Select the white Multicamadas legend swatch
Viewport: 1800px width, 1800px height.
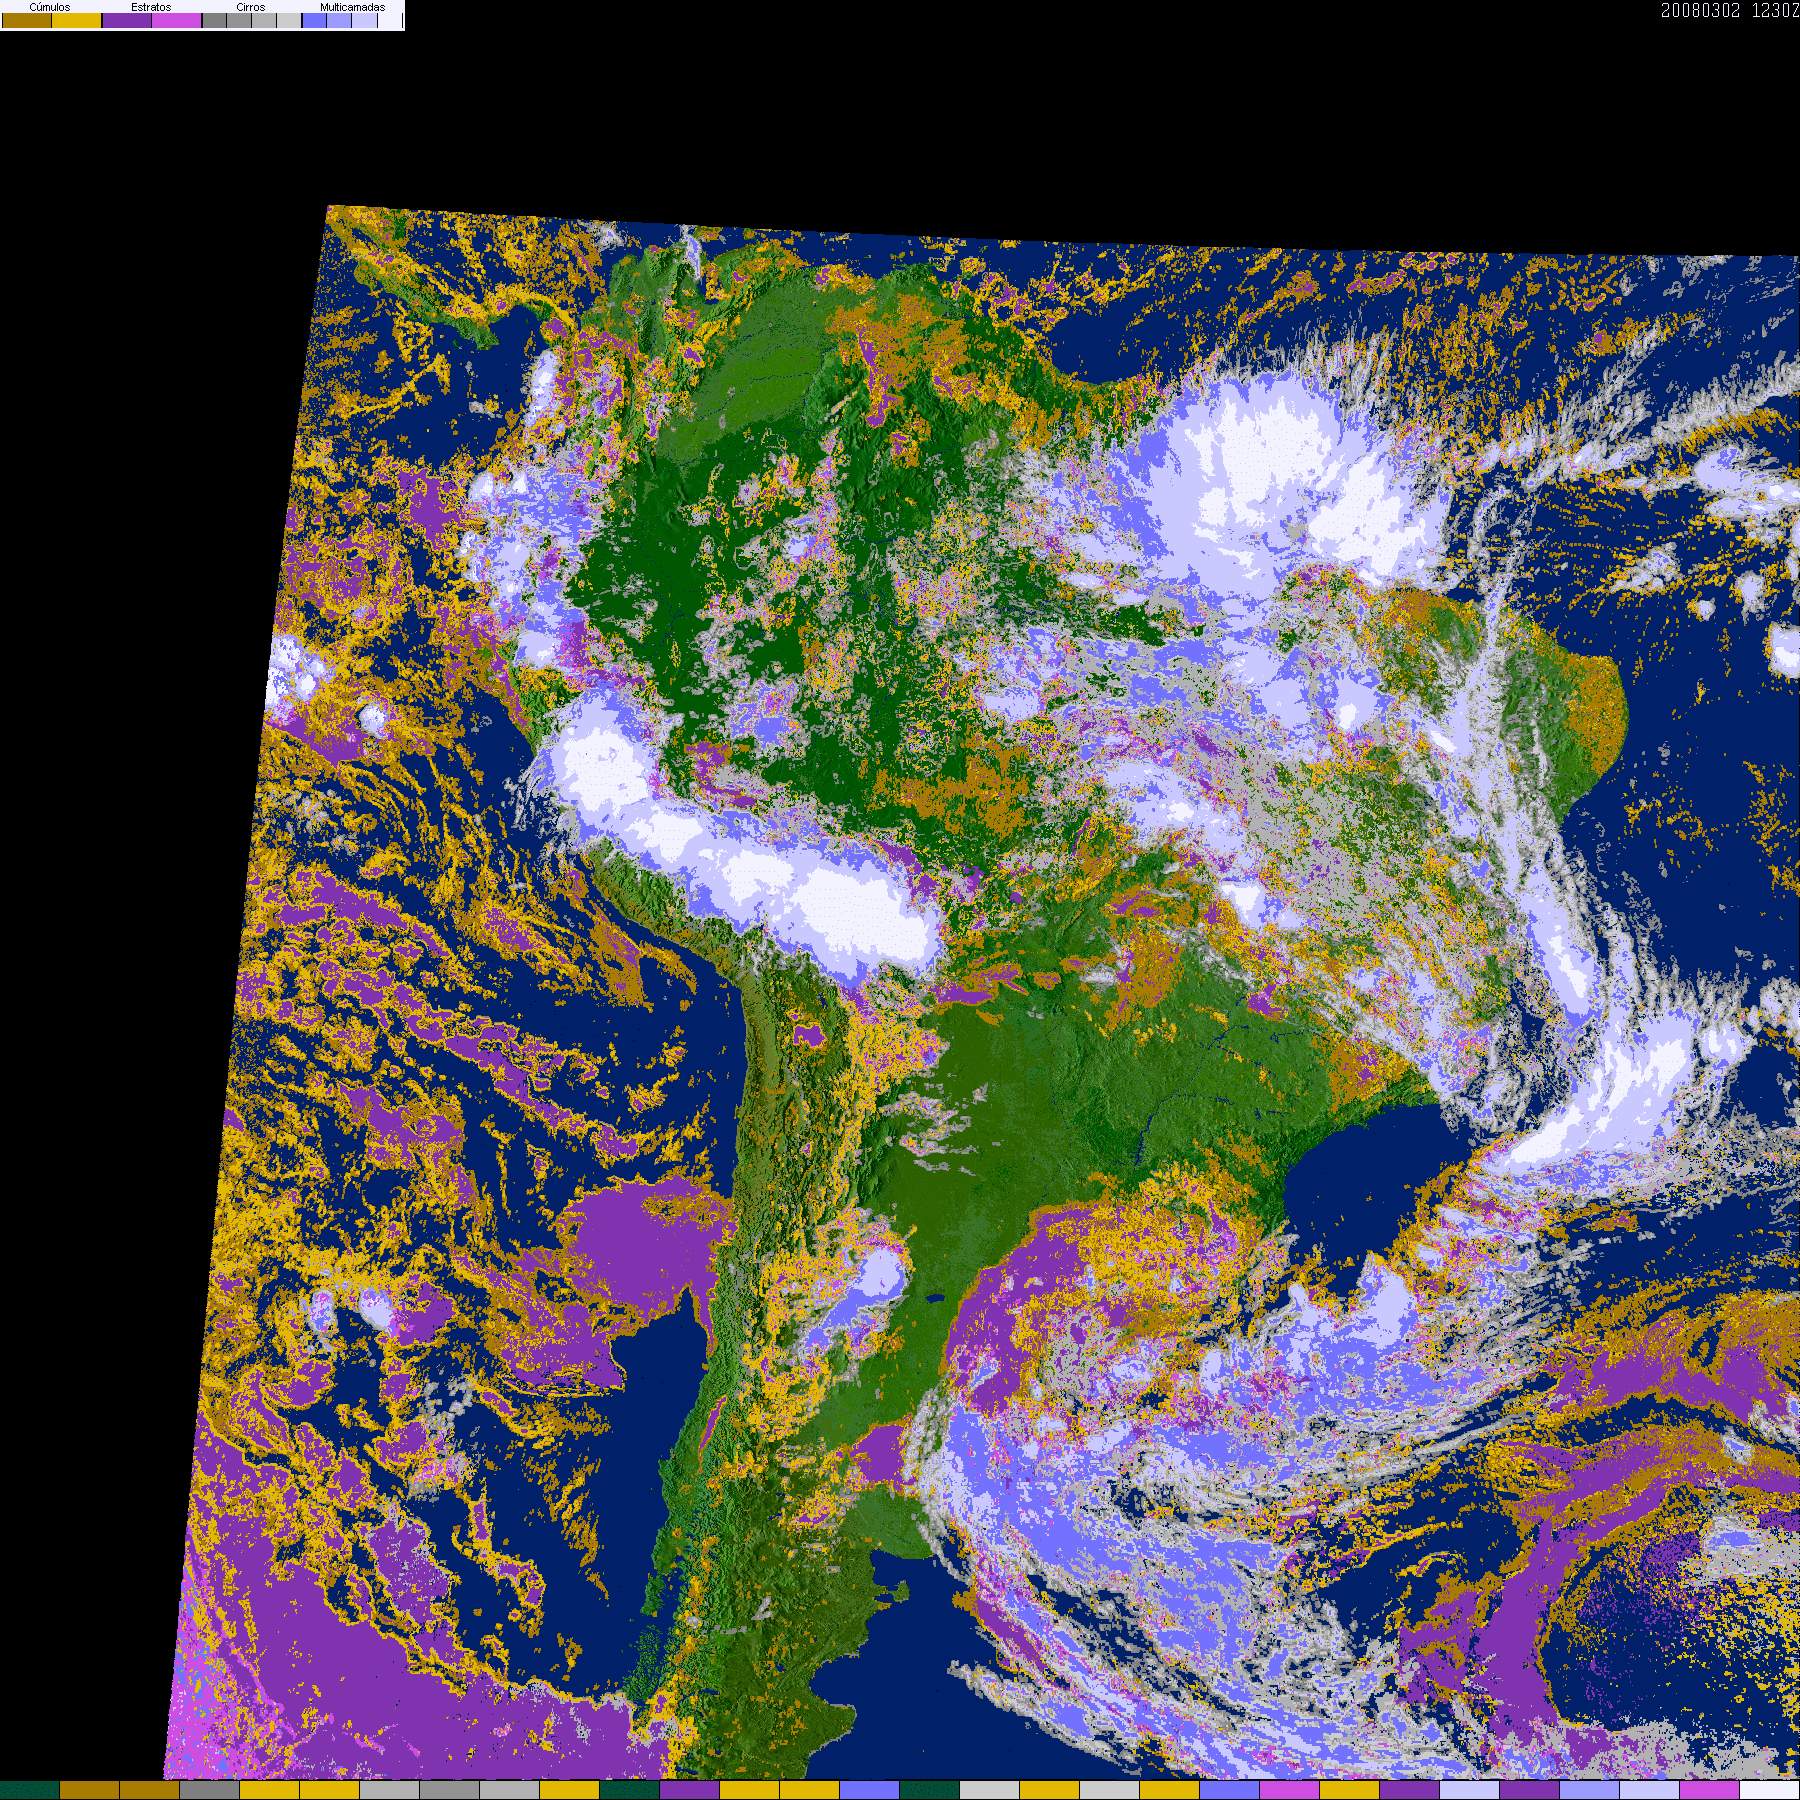coord(390,20)
